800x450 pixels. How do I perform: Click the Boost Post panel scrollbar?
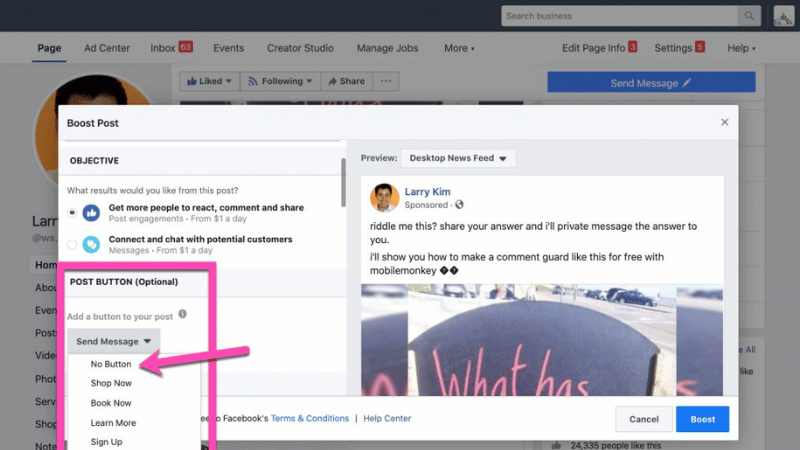(x=343, y=182)
